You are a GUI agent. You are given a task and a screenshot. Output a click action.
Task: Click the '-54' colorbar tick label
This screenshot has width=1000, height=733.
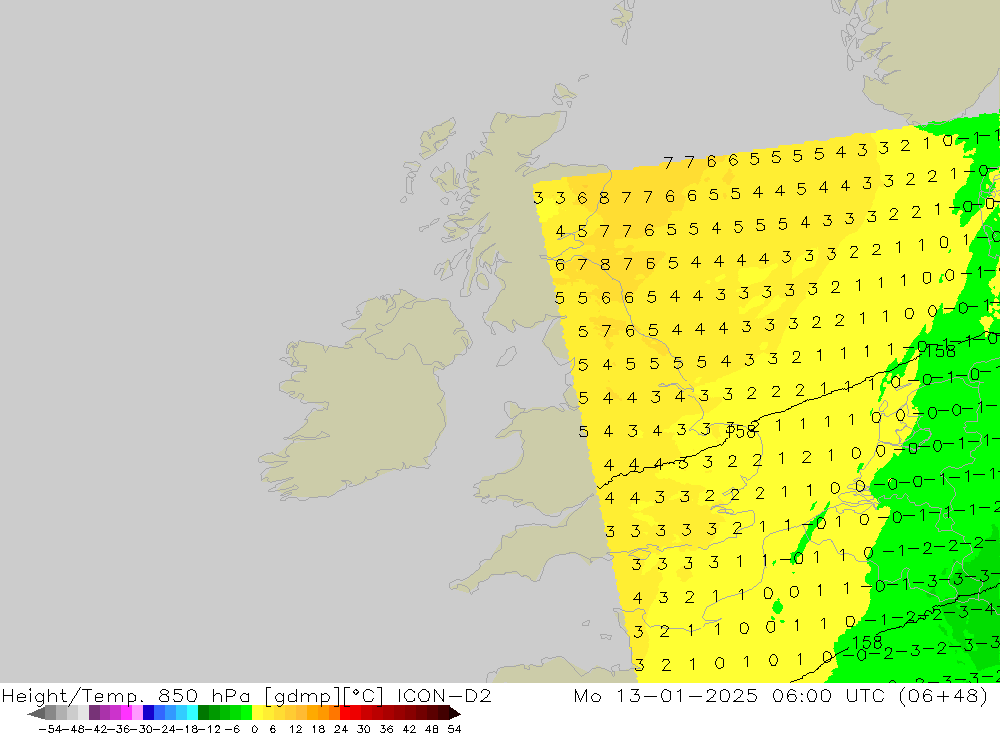50,729
